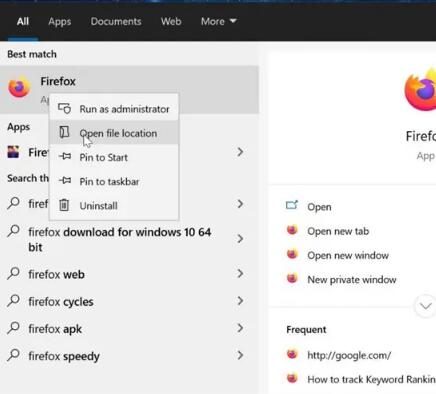Click the Open icon in the right panel
The image size is (436, 394).
click(292, 205)
